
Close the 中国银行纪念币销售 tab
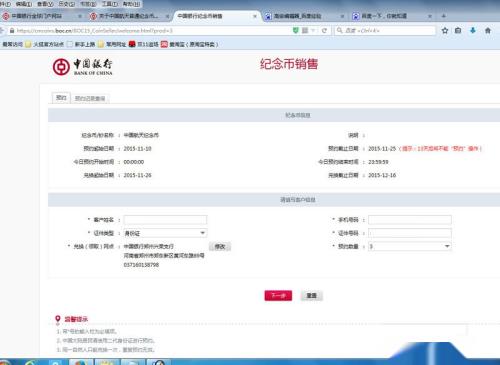[x=255, y=16]
